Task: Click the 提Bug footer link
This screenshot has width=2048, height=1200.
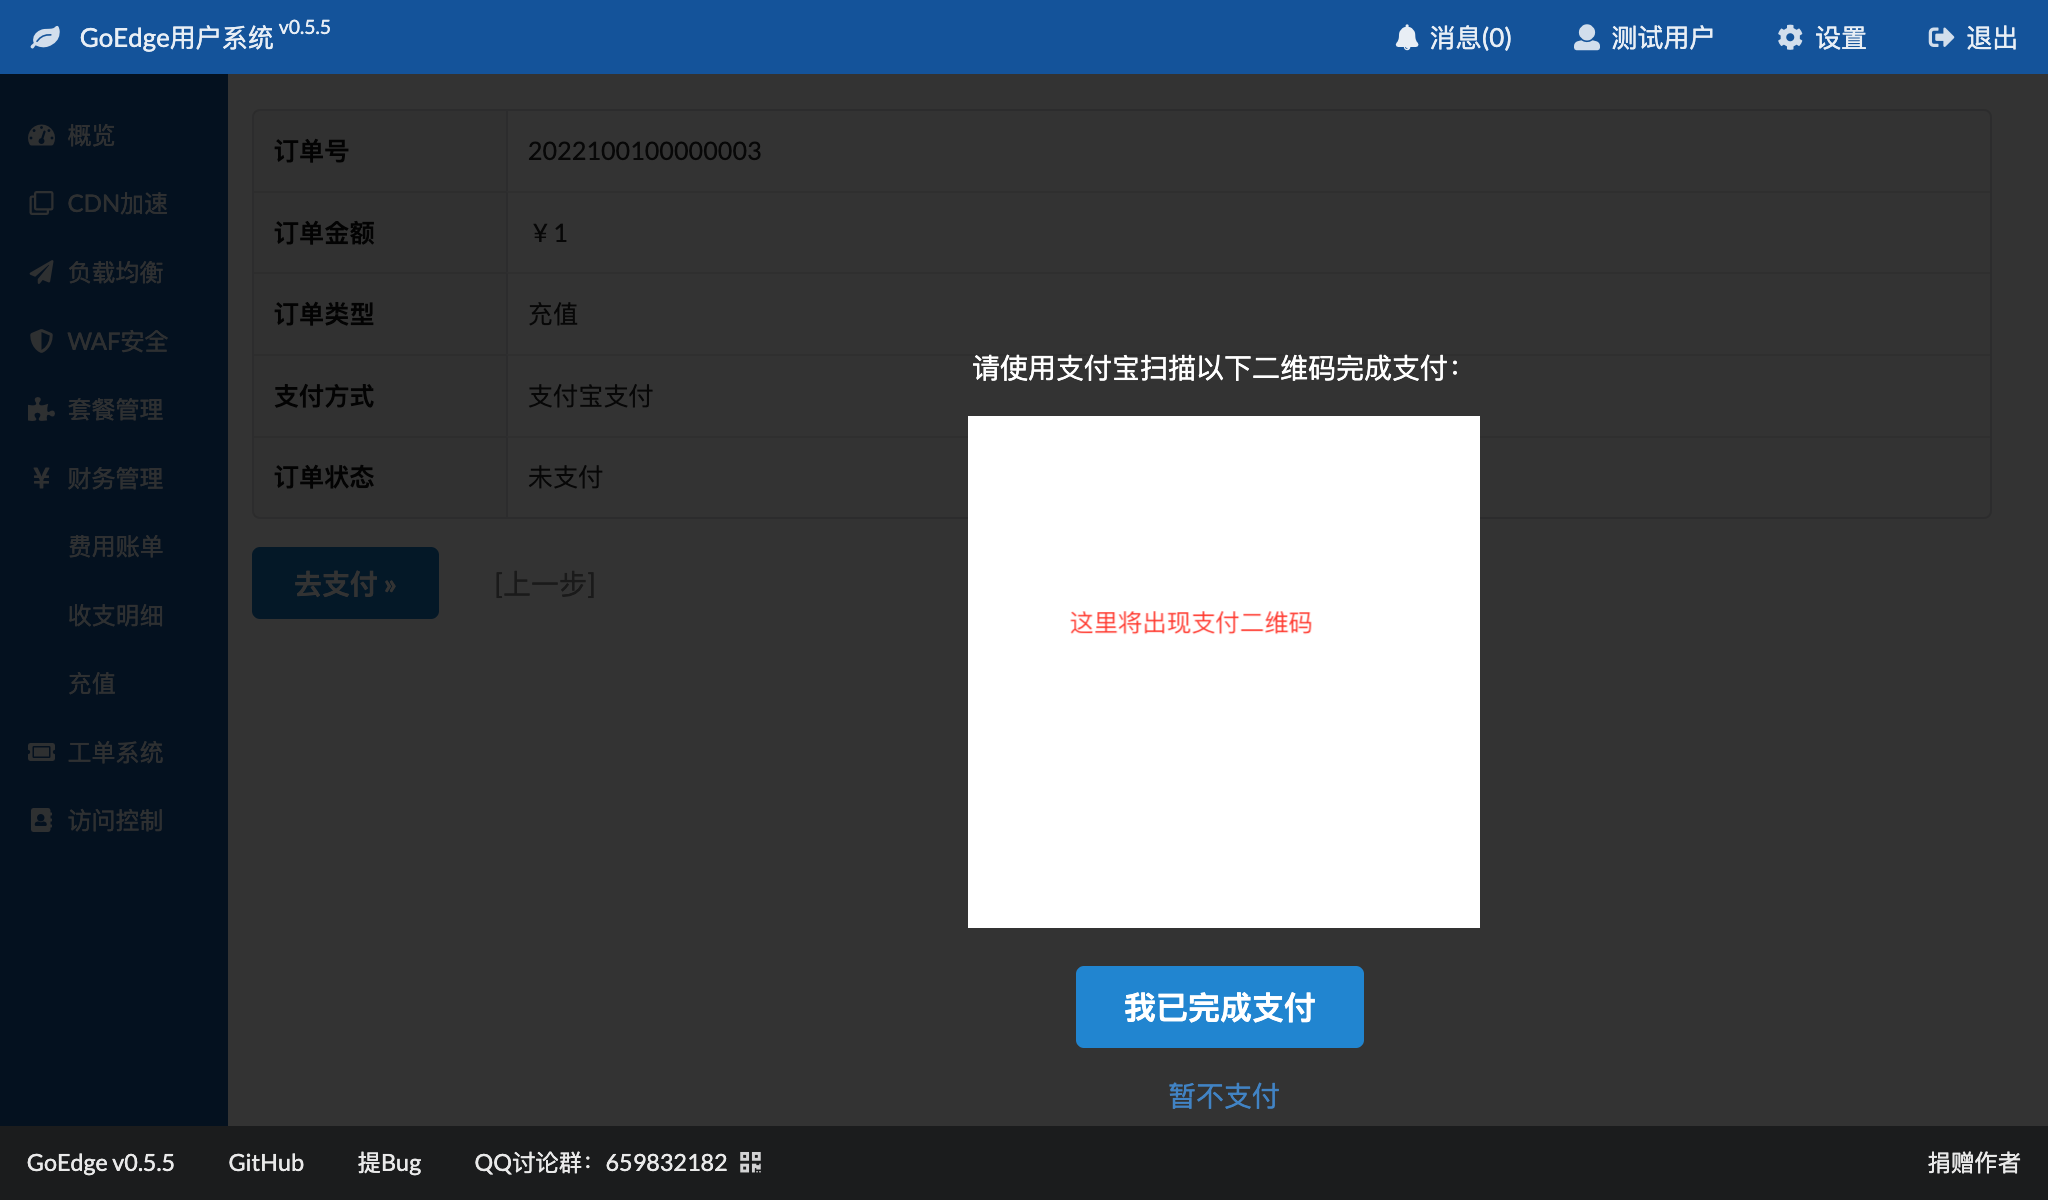Action: [x=389, y=1162]
